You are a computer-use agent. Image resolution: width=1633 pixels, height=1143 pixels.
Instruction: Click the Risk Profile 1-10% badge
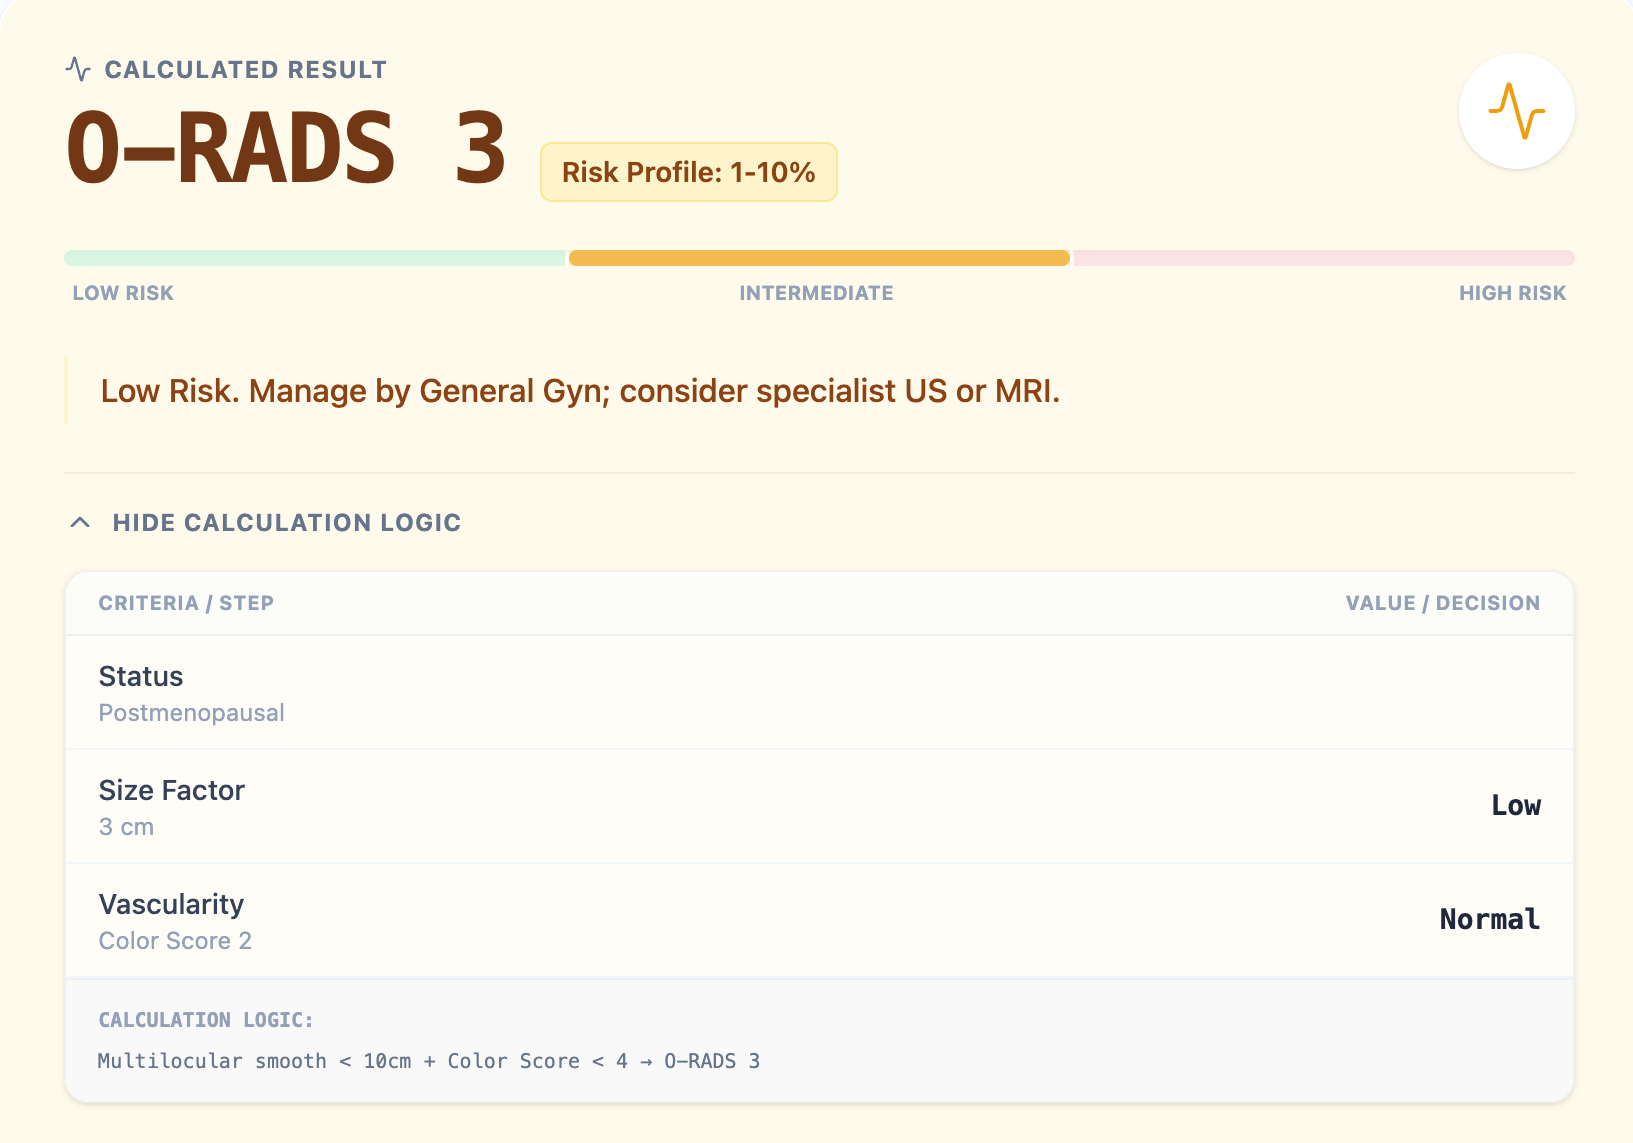pyautogui.click(x=688, y=171)
